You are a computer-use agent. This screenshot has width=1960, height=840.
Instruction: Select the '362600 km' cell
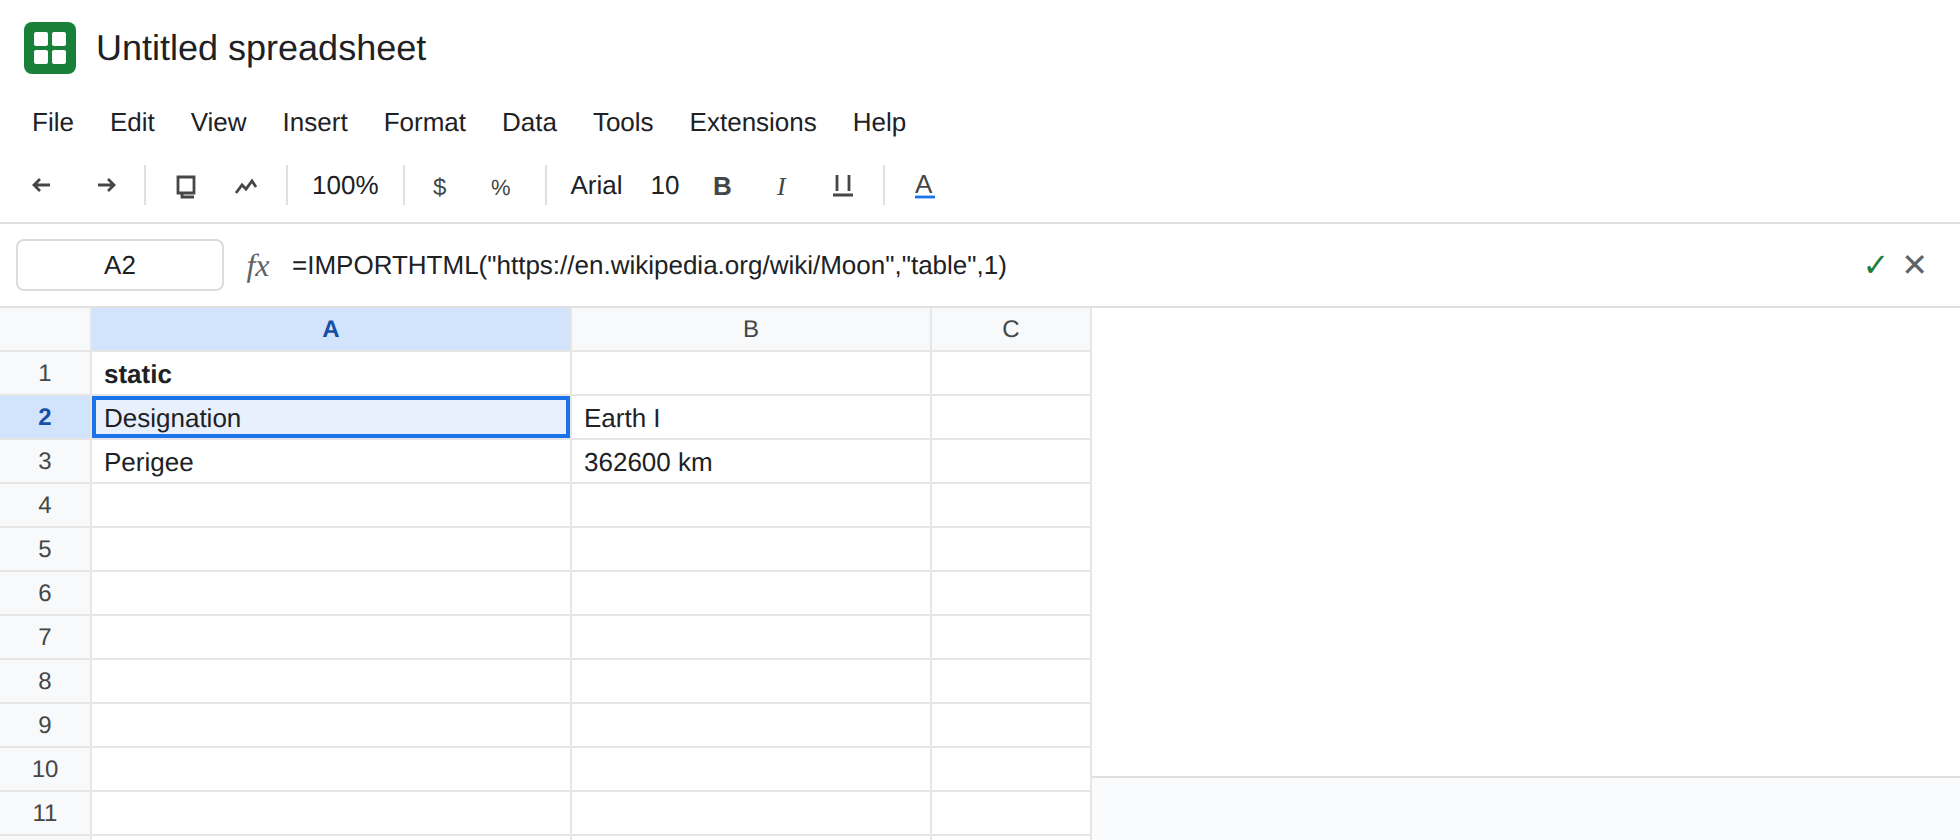tap(751, 461)
